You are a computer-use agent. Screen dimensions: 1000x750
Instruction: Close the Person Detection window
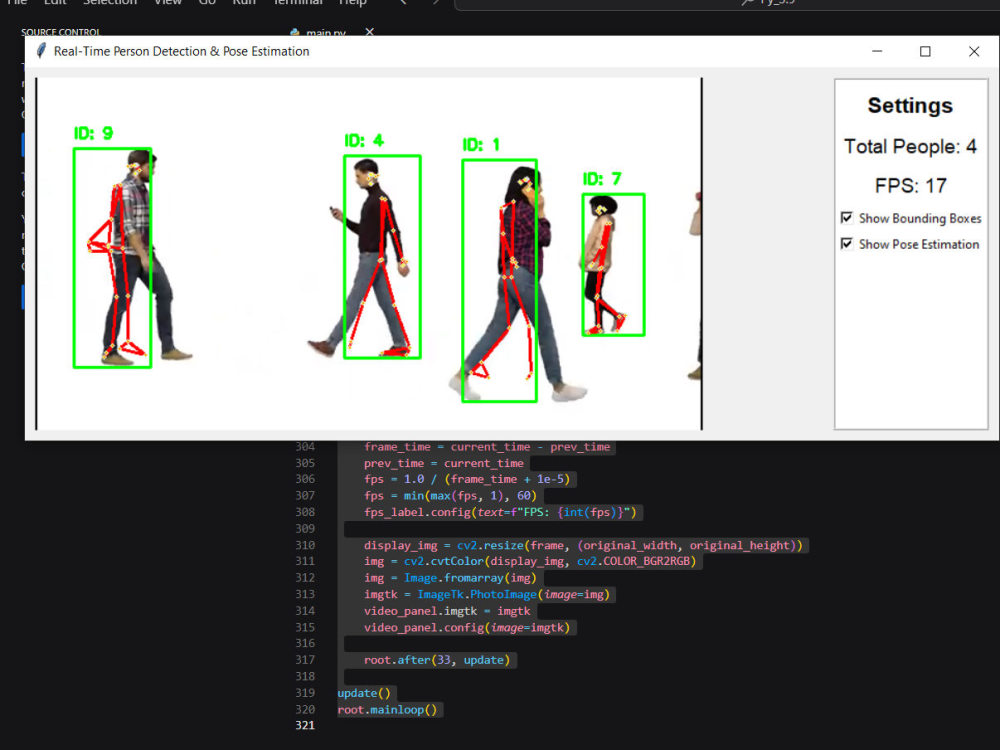[974, 51]
